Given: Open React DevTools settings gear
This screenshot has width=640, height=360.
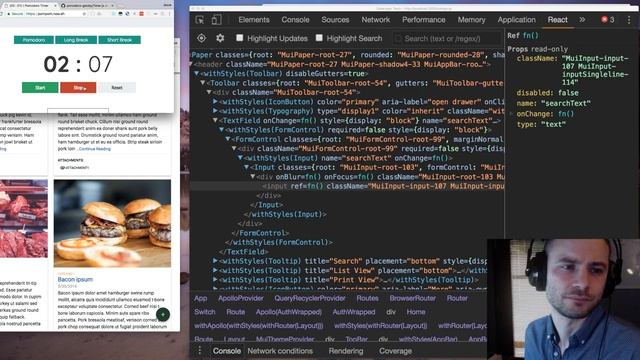Looking at the screenshot, I should click(220, 38).
